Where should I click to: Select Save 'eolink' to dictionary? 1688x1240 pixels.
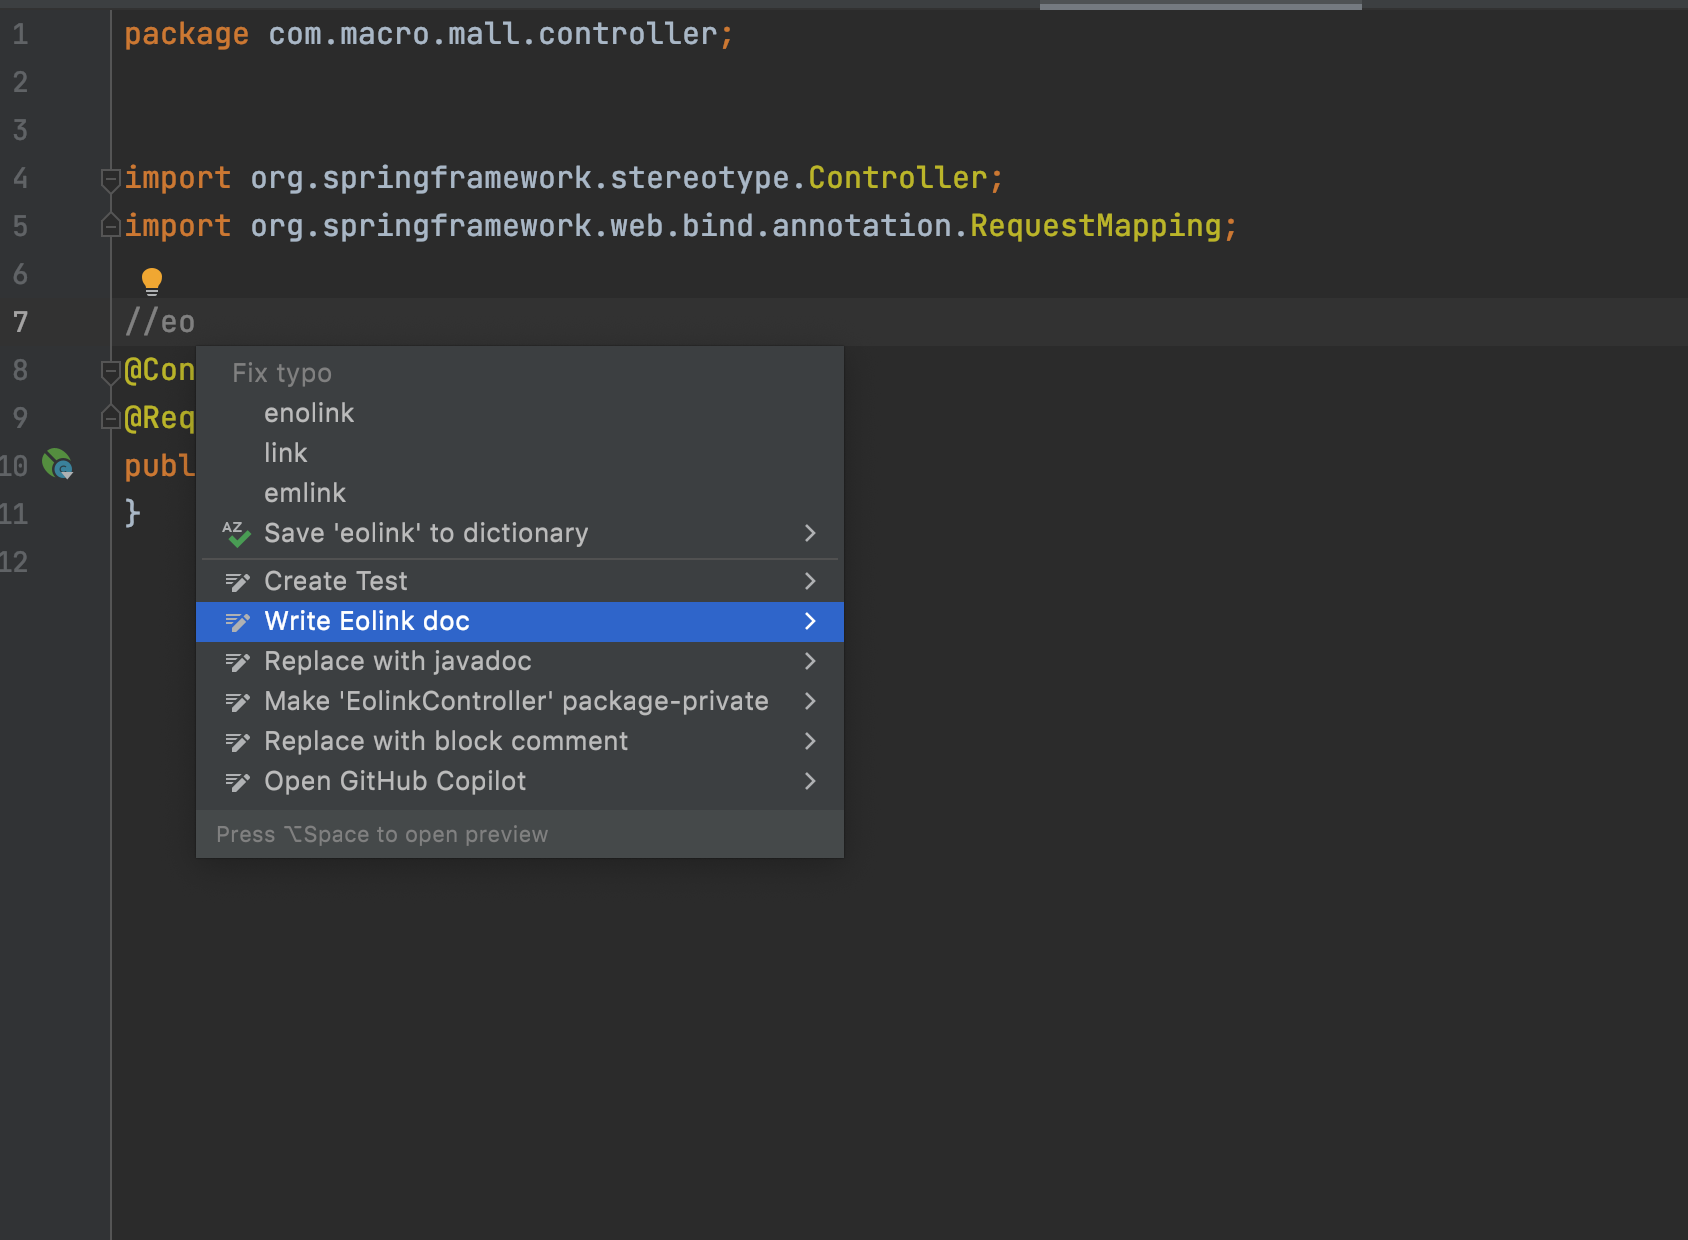pyautogui.click(x=520, y=533)
